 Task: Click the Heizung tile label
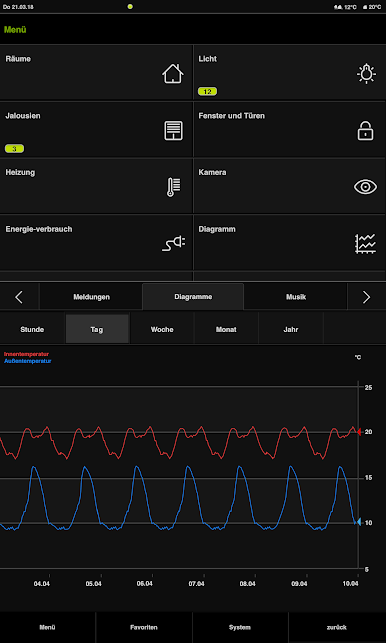point(20,172)
